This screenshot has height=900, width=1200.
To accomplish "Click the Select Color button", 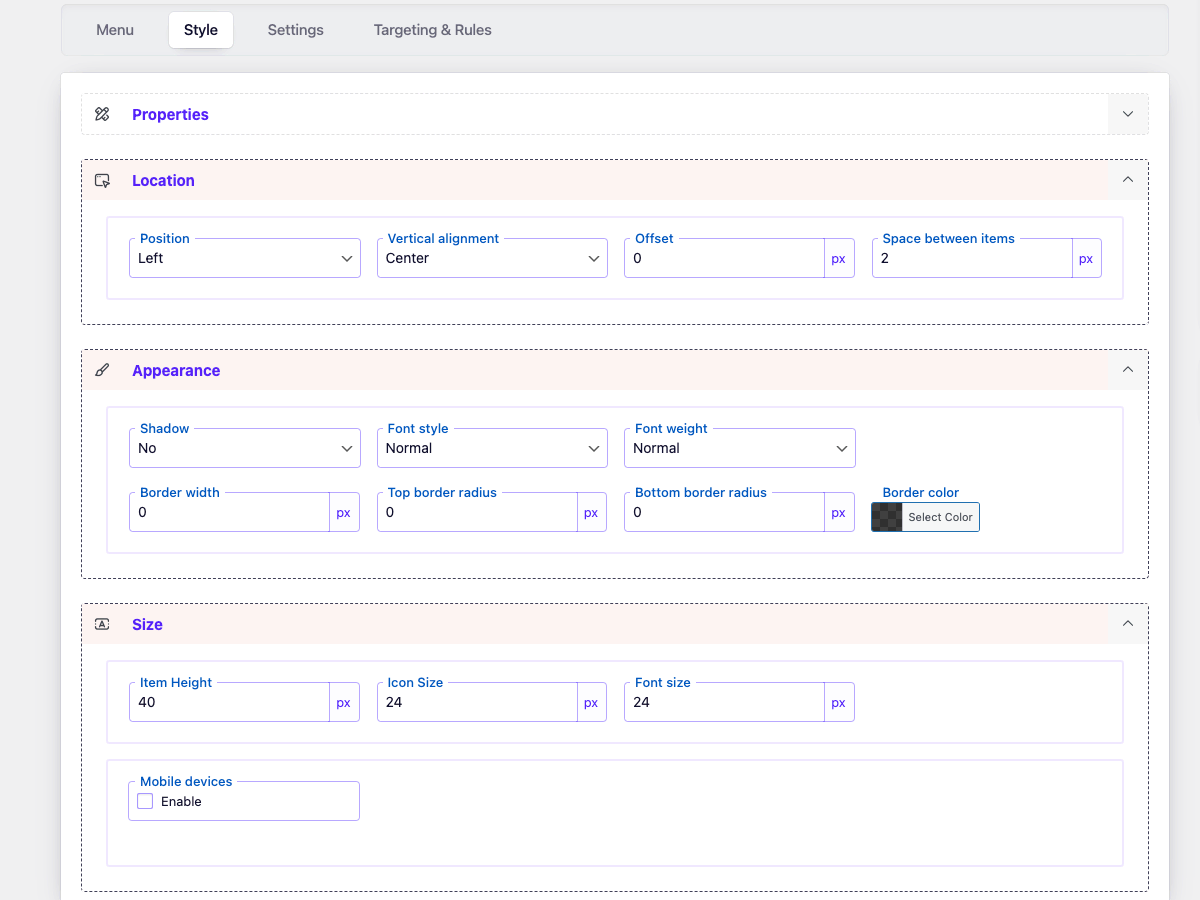I will 940,517.
